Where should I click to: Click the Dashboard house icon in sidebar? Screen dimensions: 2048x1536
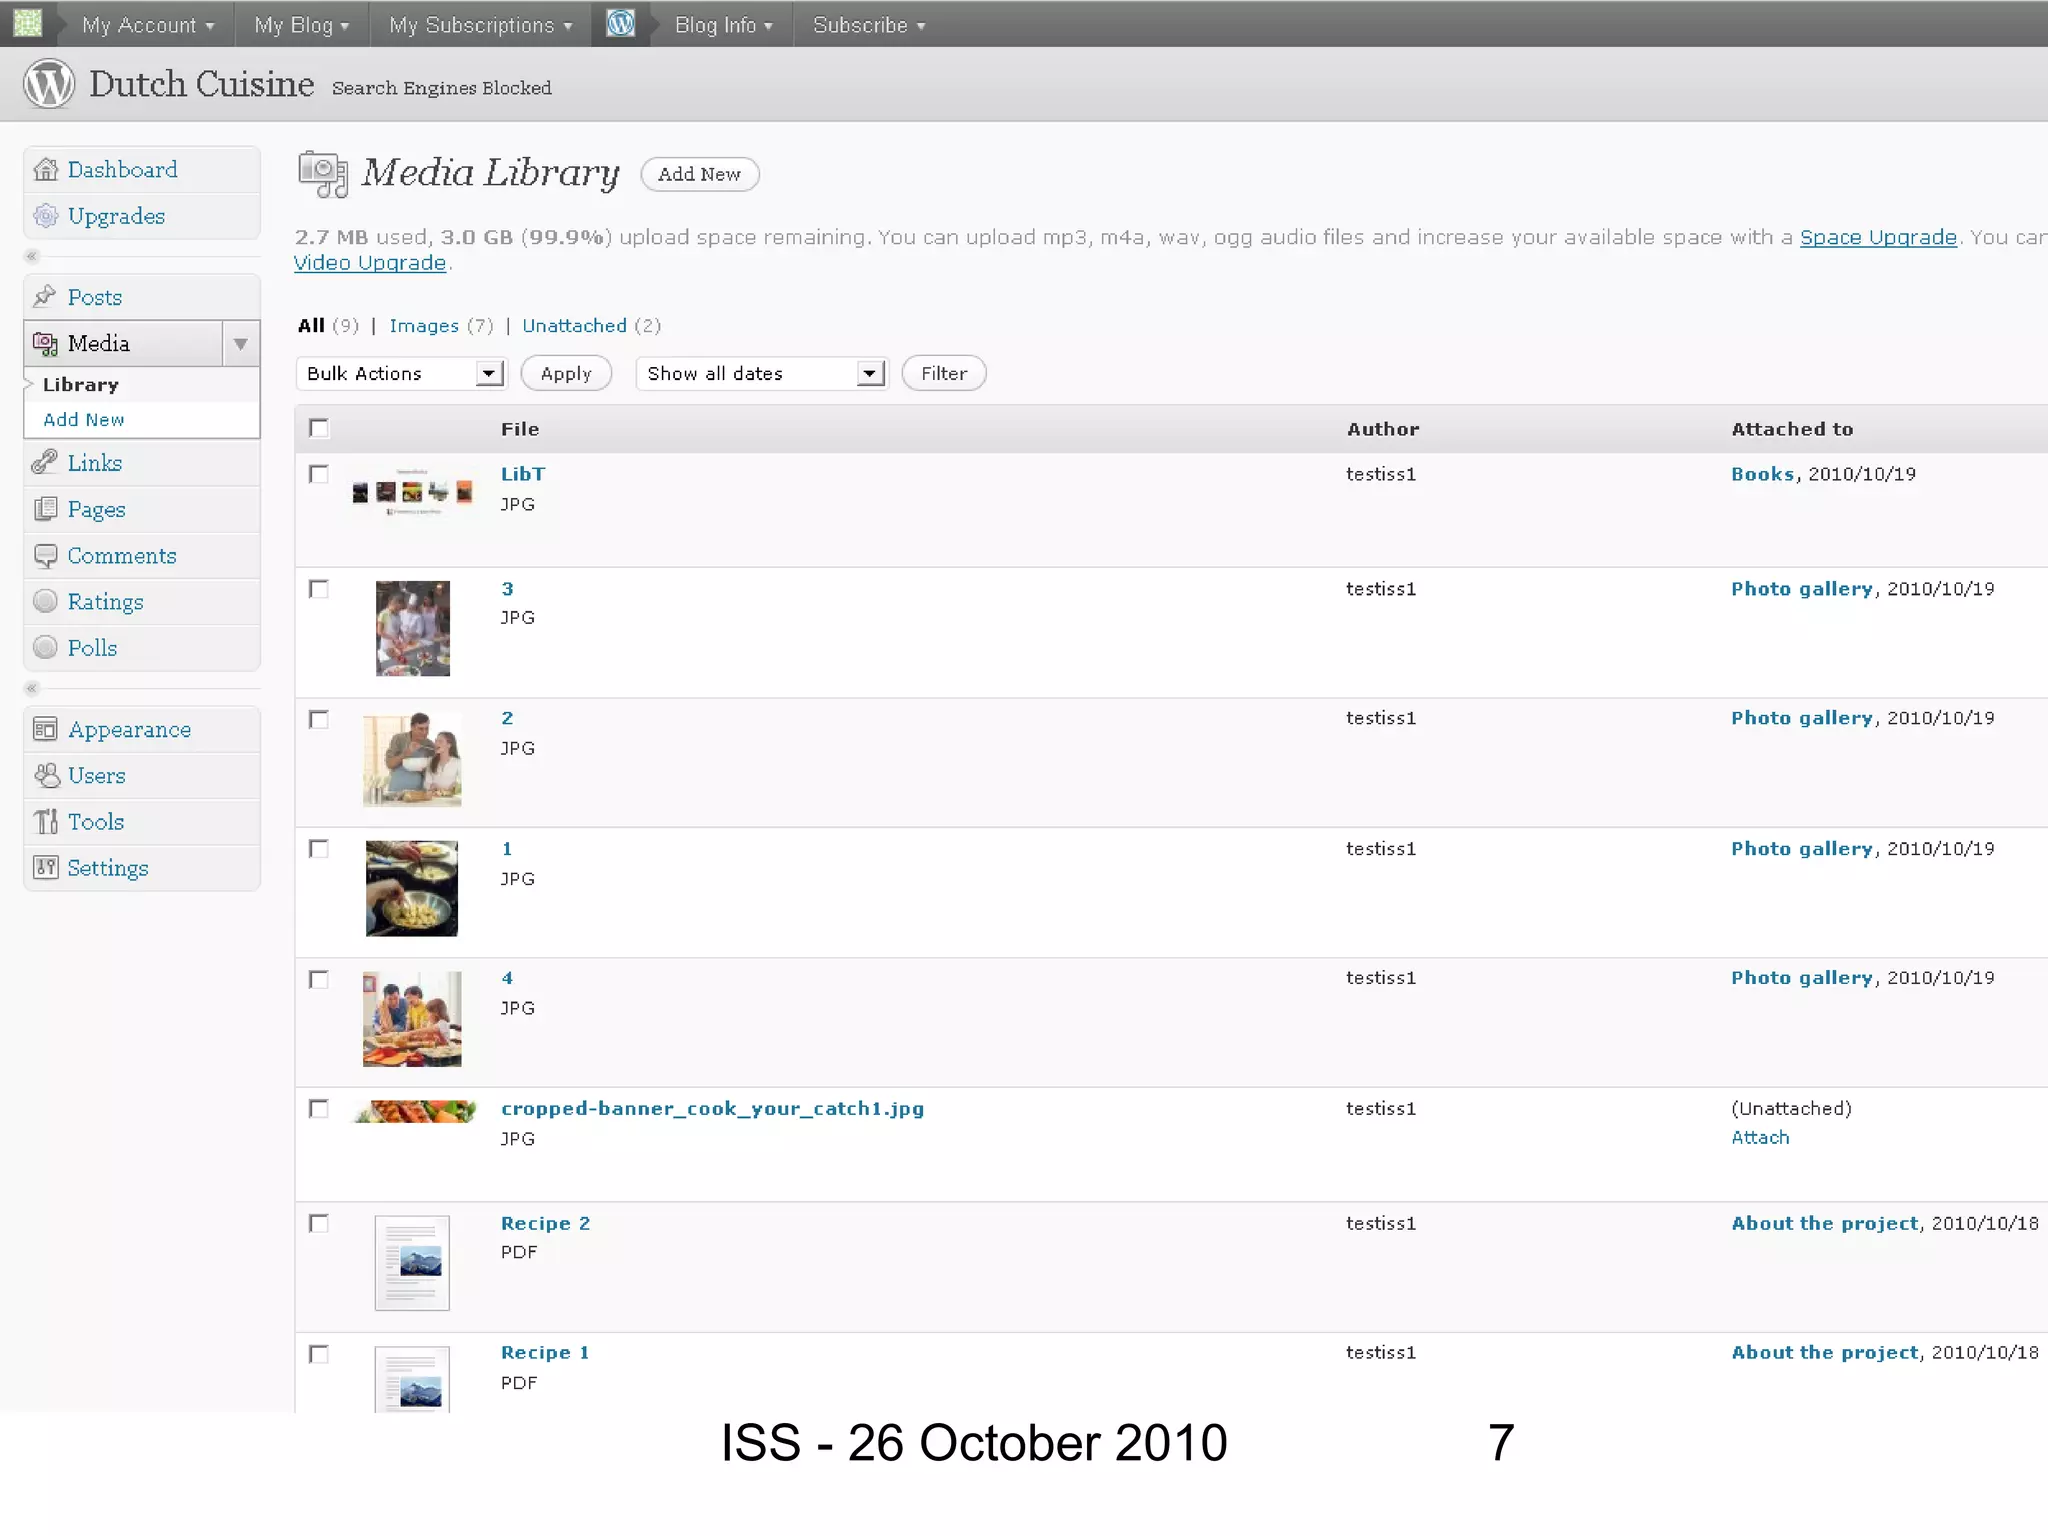(45, 170)
